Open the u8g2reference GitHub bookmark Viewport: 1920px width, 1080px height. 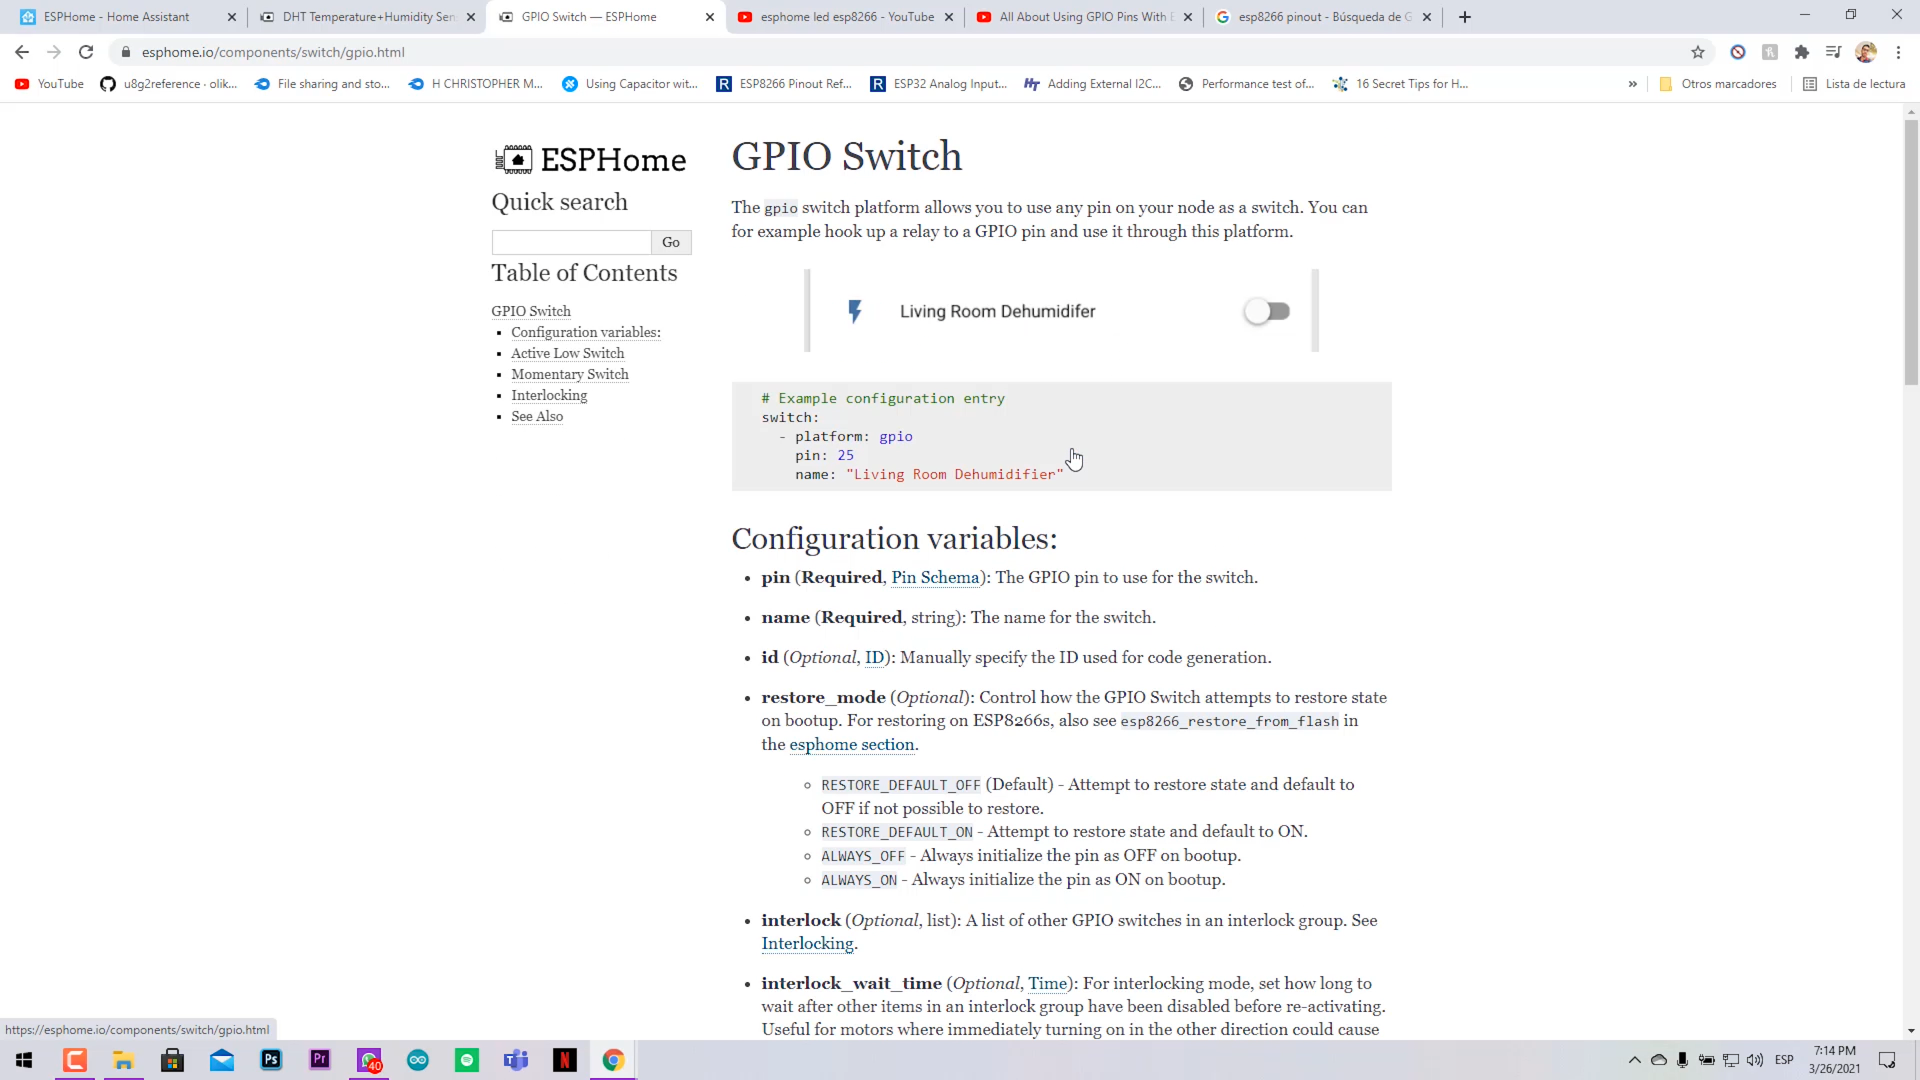[168, 84]
